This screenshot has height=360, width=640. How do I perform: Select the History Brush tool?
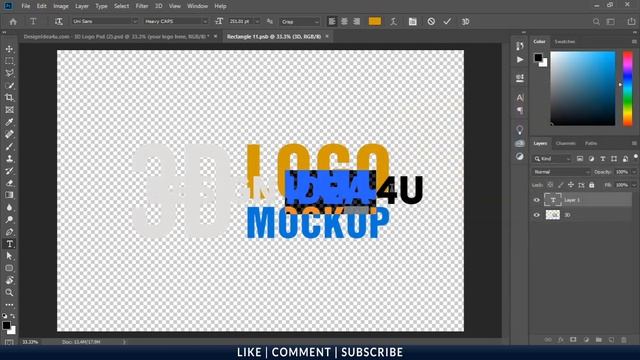click(x=9, y=171)
